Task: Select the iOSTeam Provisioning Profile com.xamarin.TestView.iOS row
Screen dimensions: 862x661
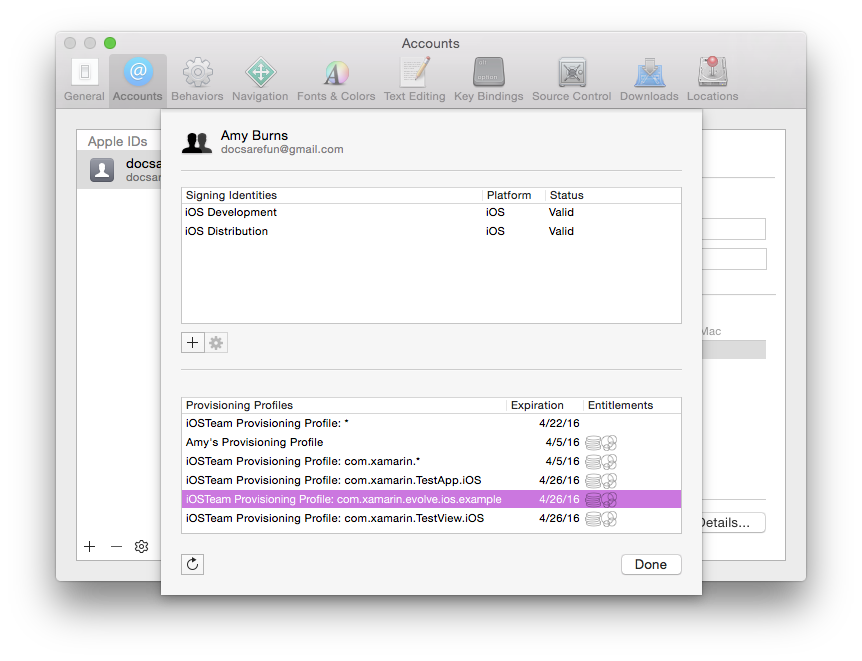Action: 350,518
